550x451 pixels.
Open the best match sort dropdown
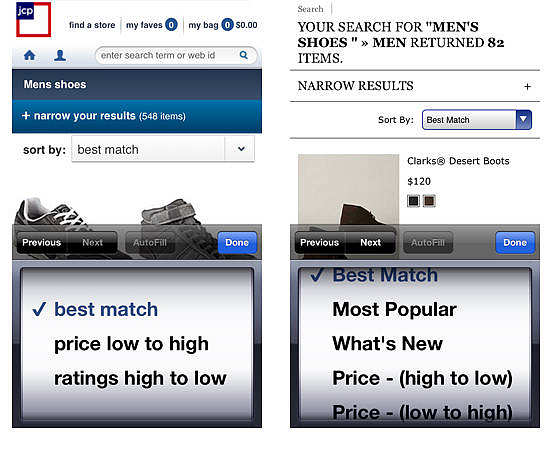(163, 149)
